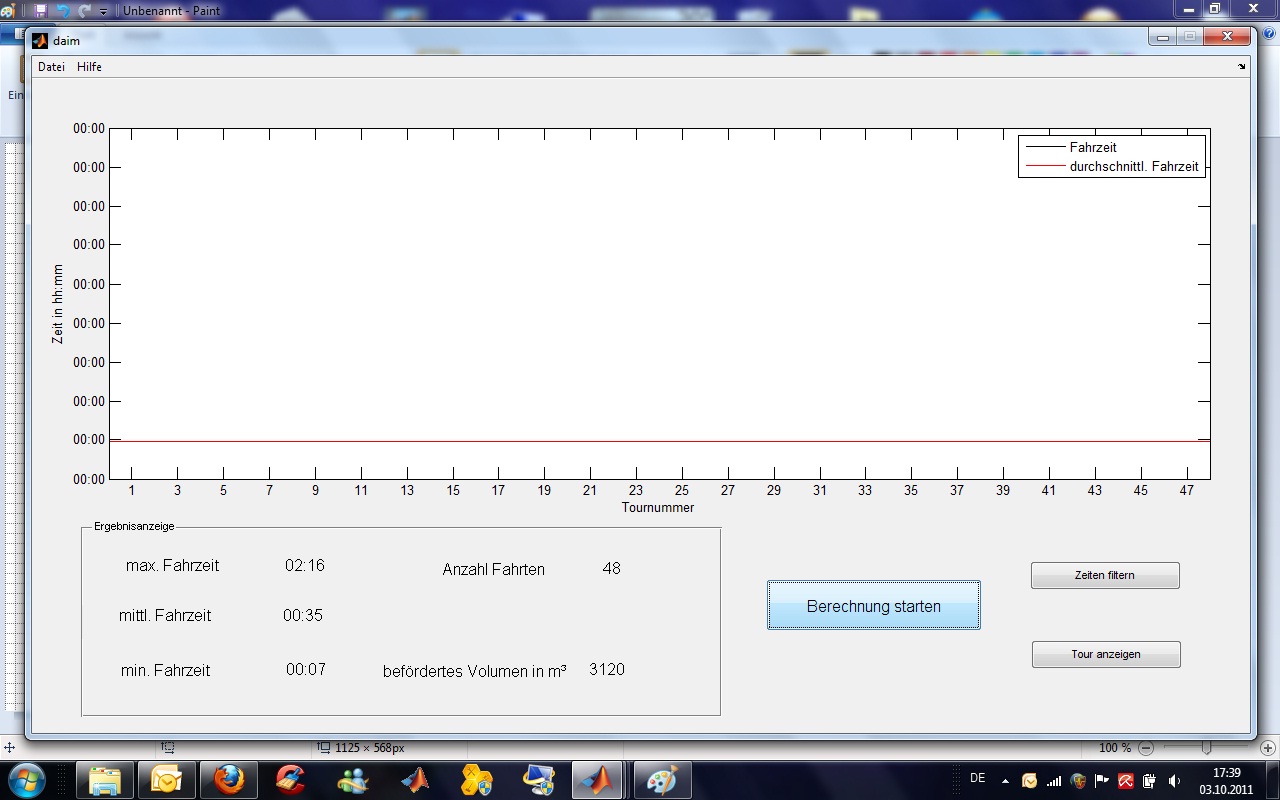Show hidden system tray icons
1280x800 pixels.
click(x=1005, y=781)
